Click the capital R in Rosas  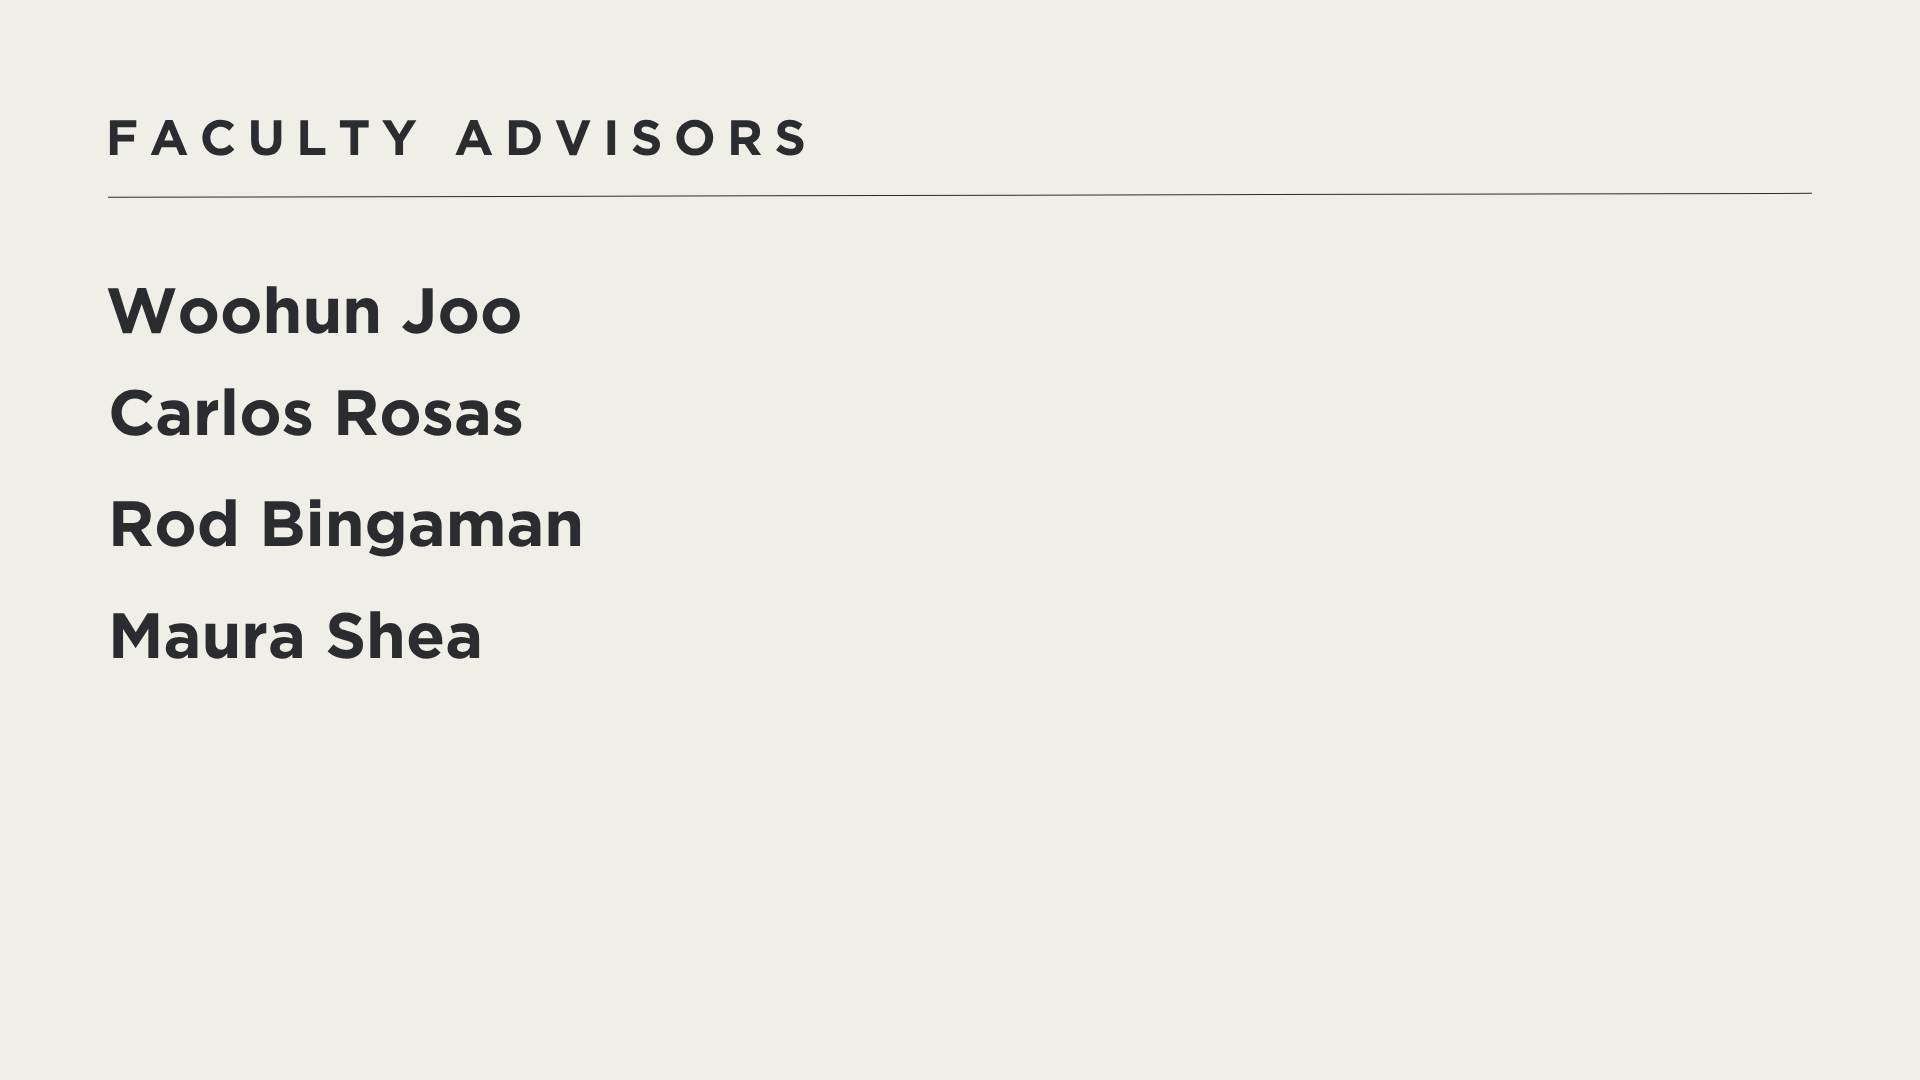click(355, 414)
